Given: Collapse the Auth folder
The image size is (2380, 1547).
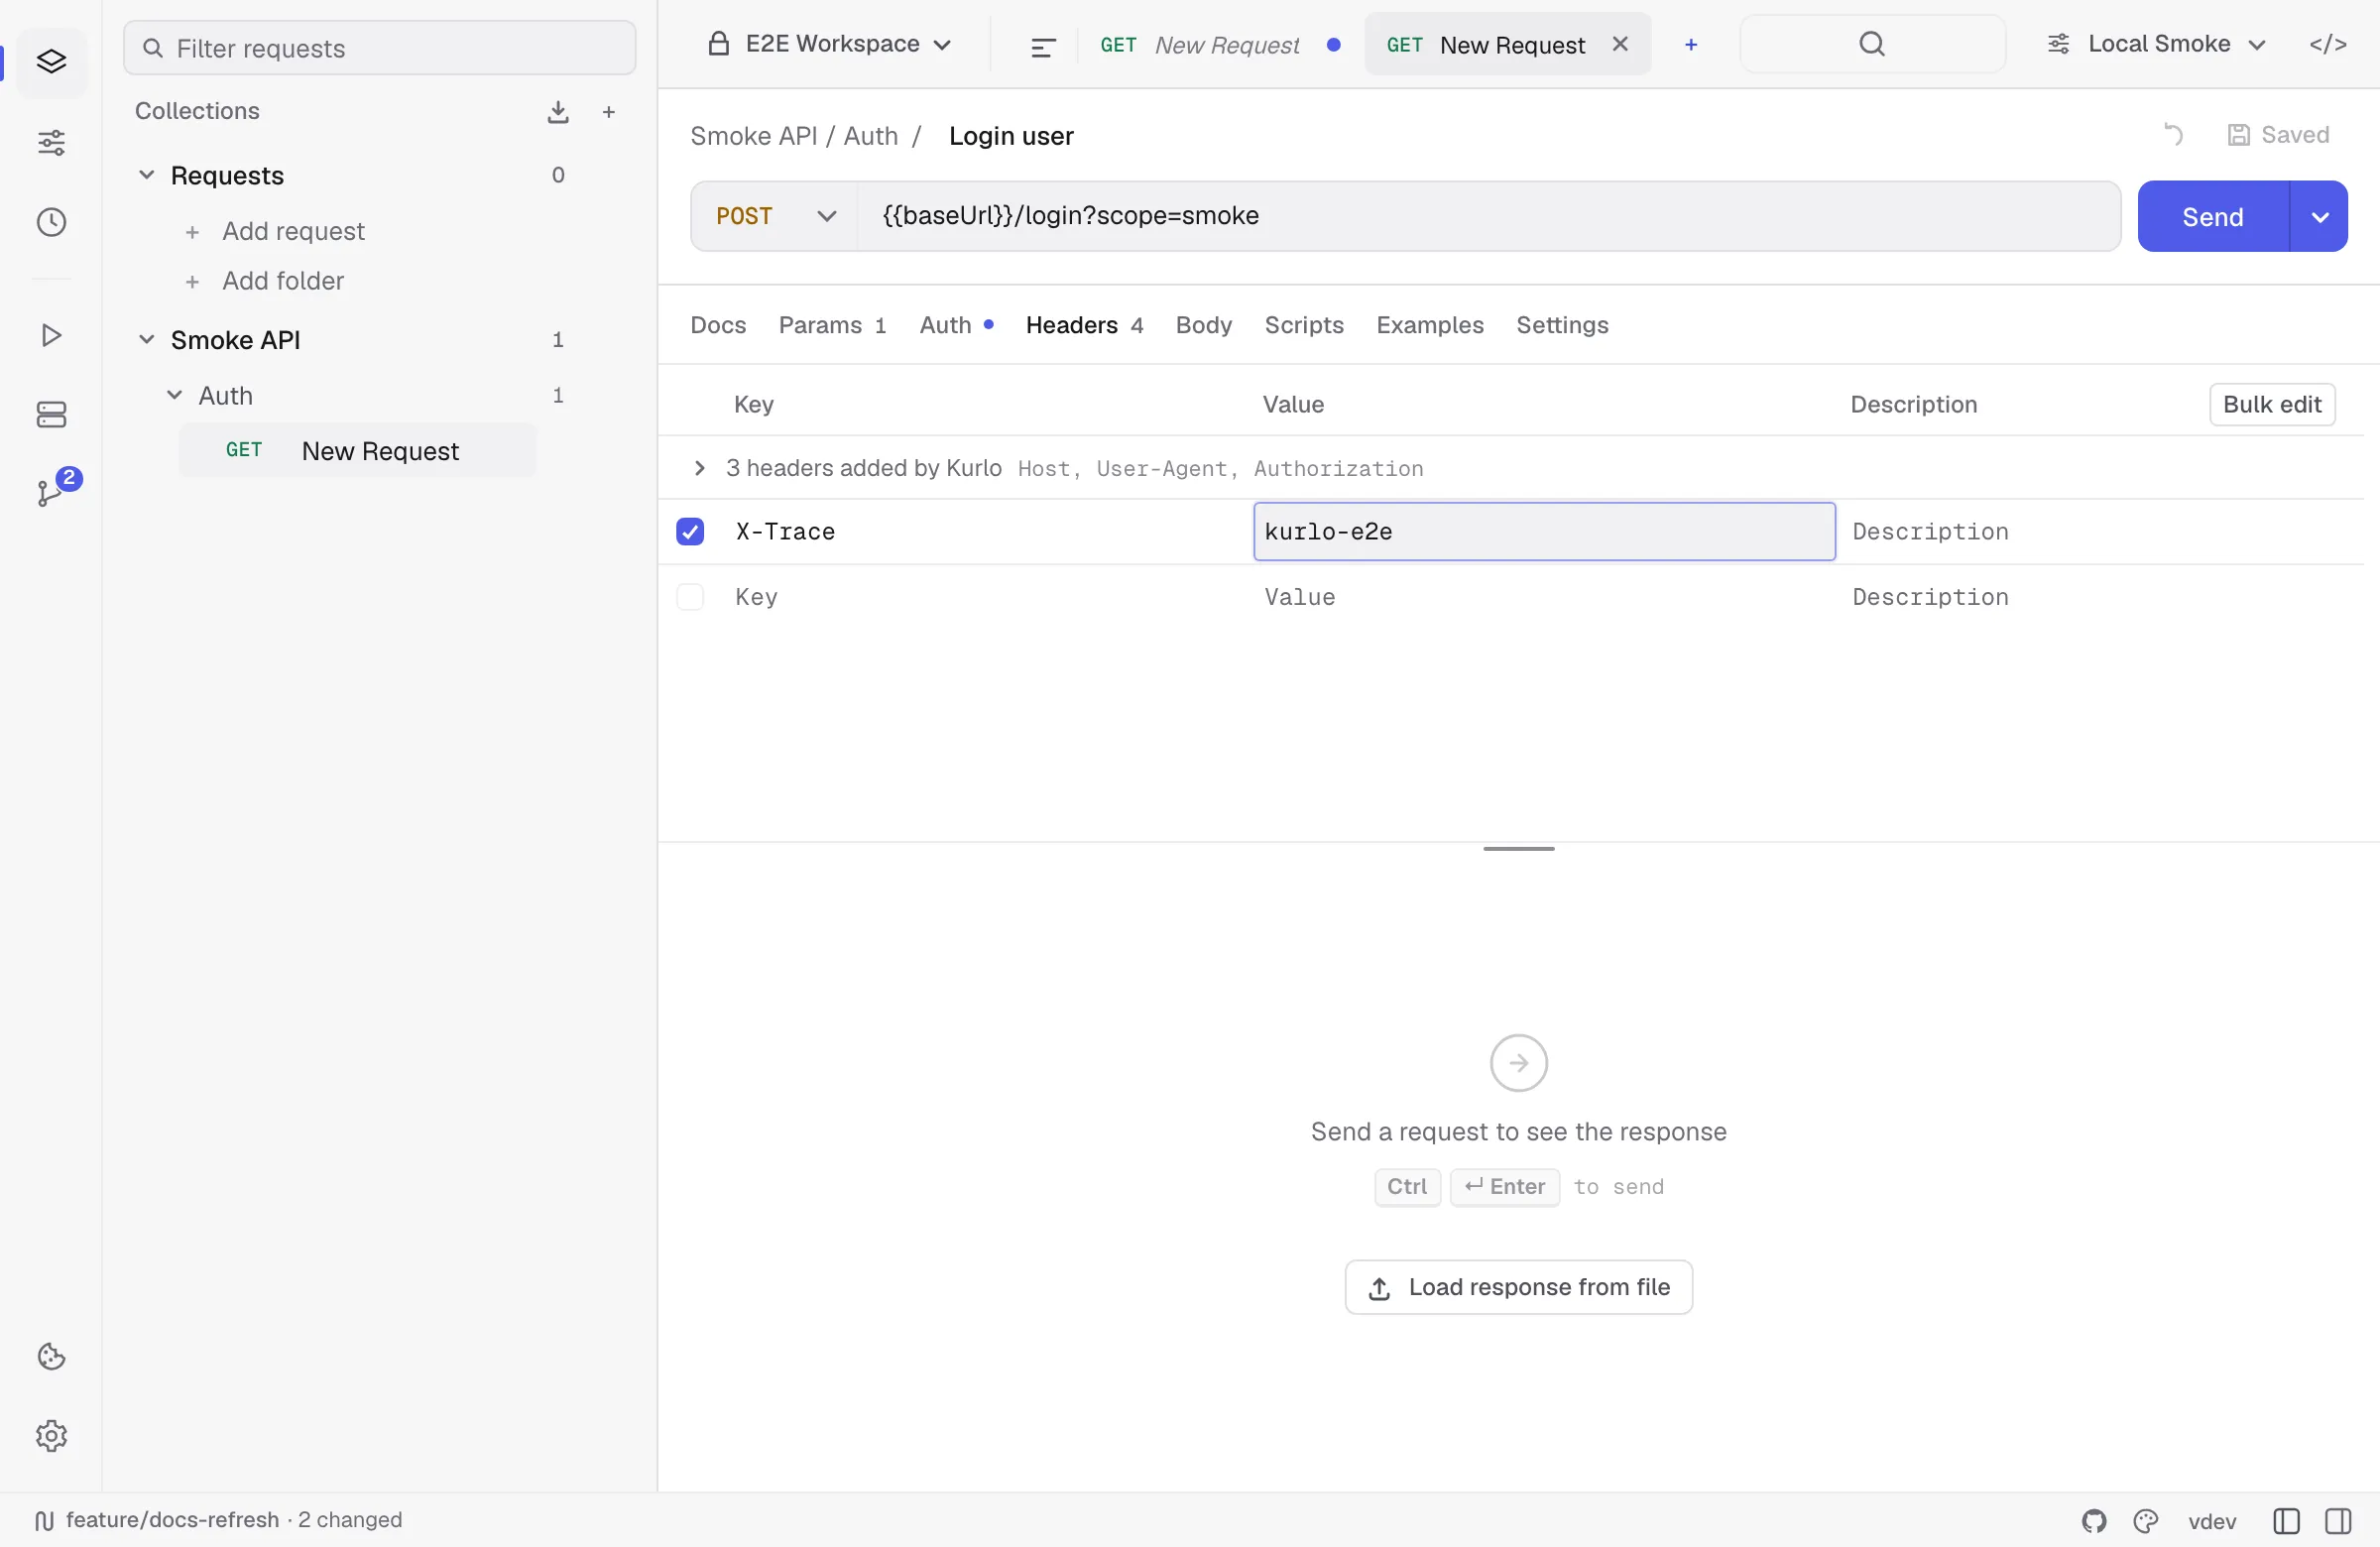Looking at the screenshot, I should coord(174,395).
